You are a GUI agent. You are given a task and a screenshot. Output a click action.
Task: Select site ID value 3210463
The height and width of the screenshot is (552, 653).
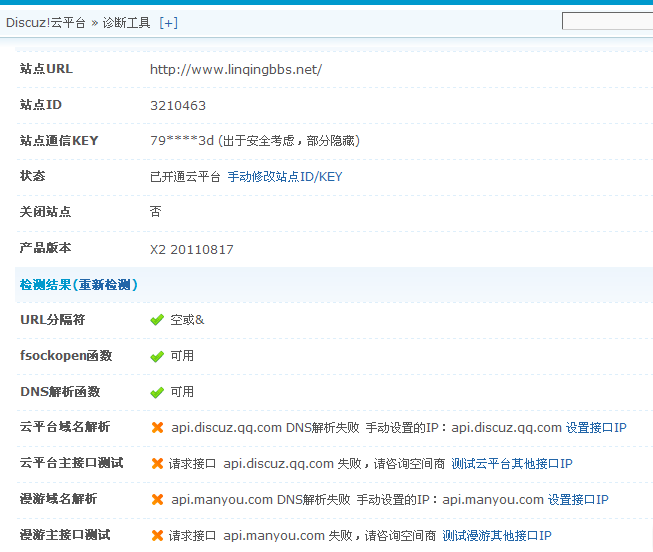pos(178,105)
